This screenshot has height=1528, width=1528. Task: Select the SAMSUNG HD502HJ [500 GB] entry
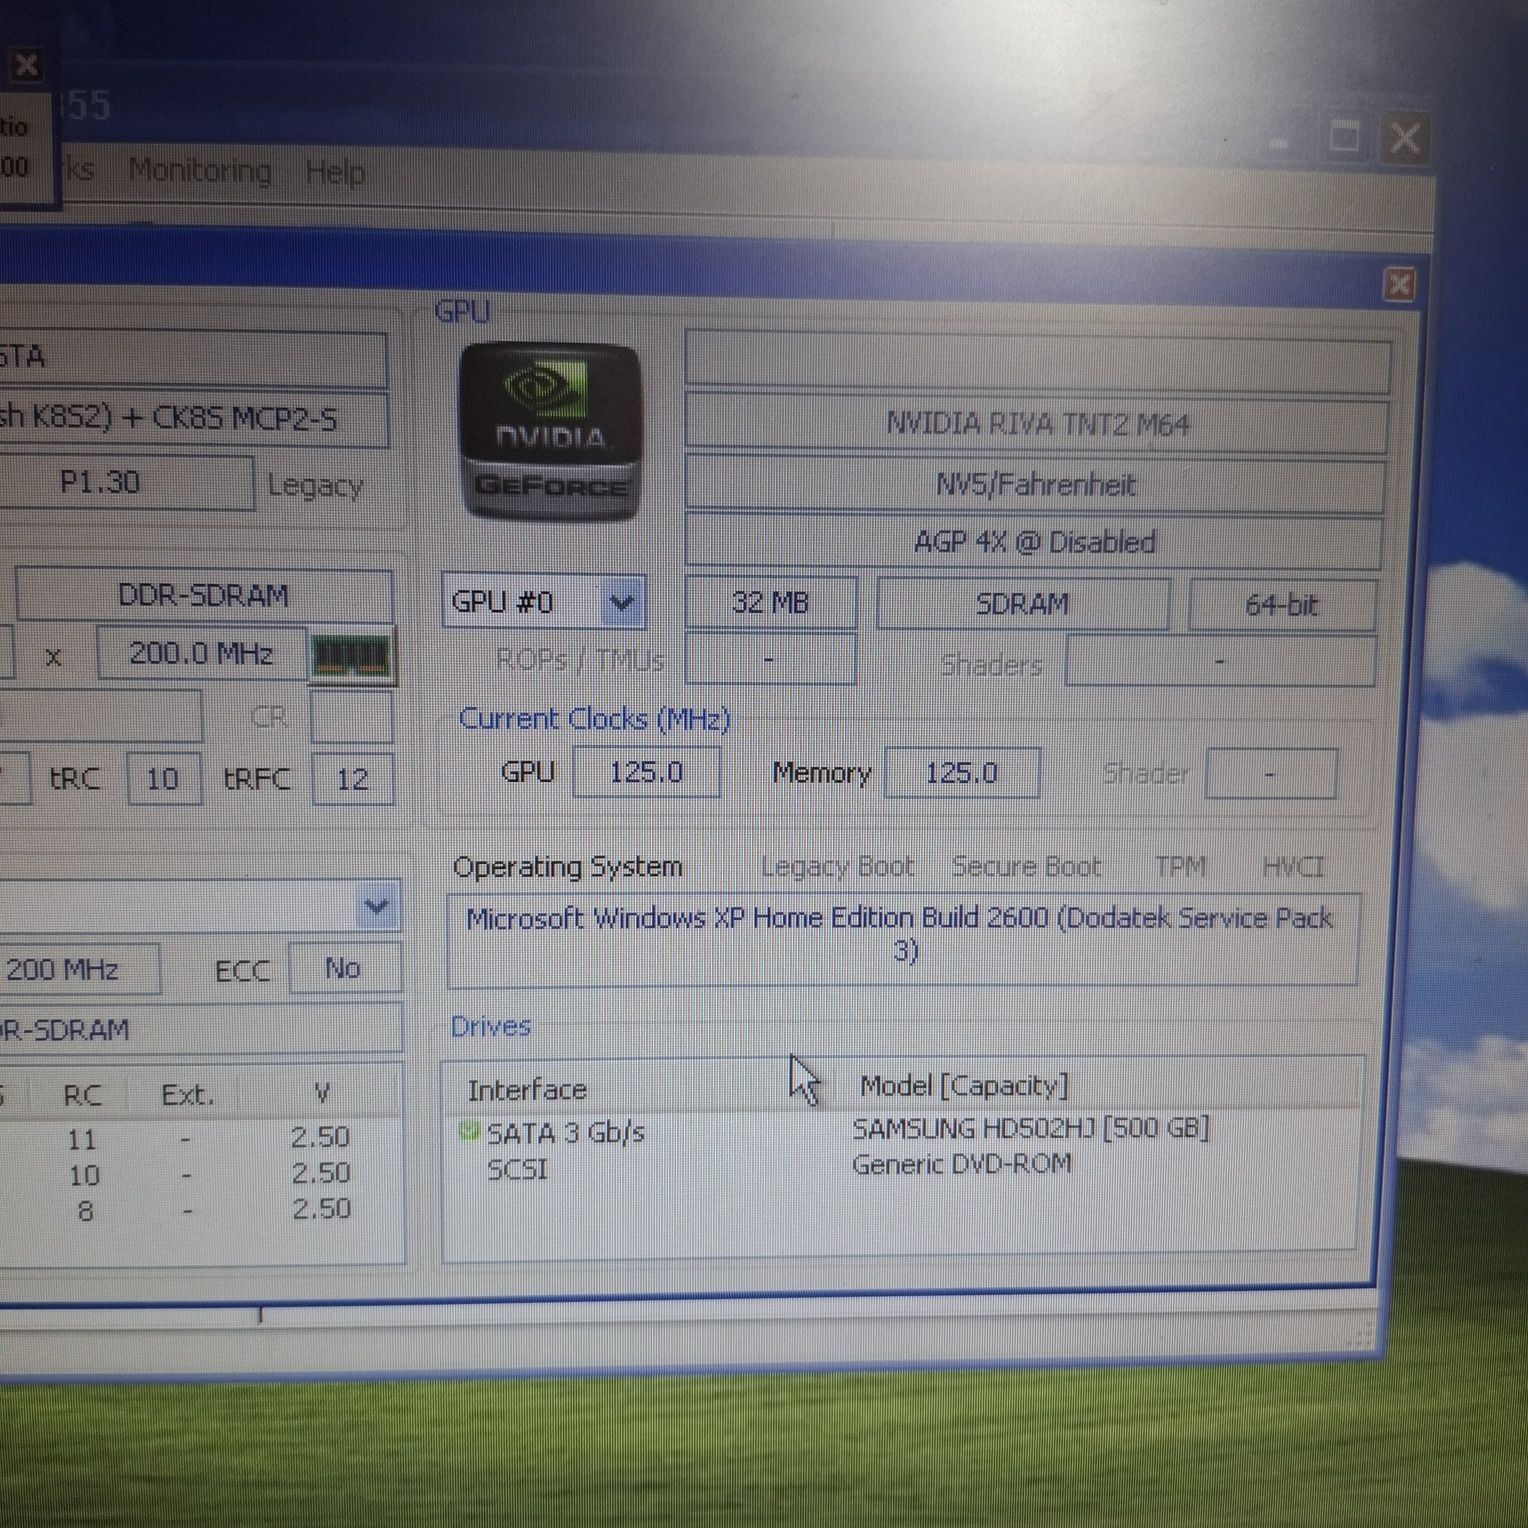pyautogui.click(x=1031, y=1129)
